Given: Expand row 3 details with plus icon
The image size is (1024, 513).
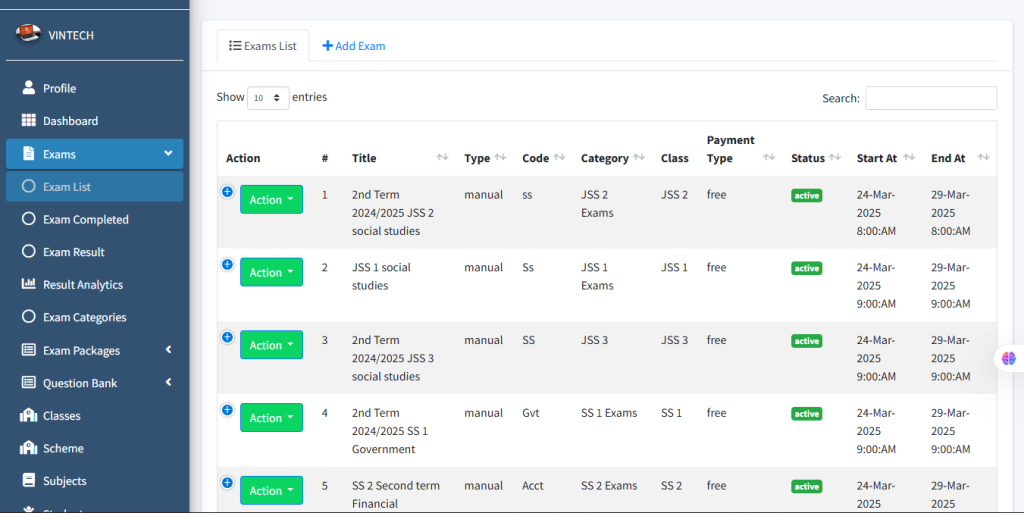Looking at the screenshot, I should click(x=227, y=338).
